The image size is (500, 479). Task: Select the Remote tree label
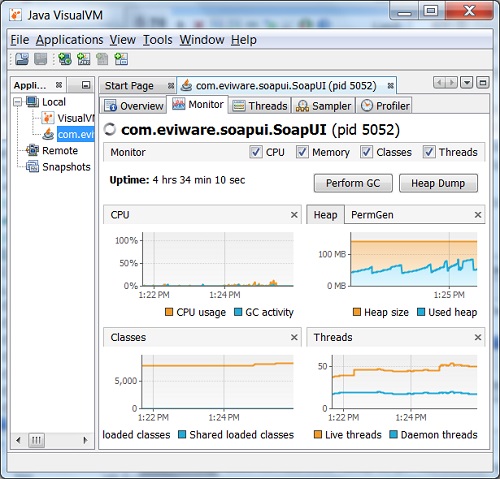(60, 150)
